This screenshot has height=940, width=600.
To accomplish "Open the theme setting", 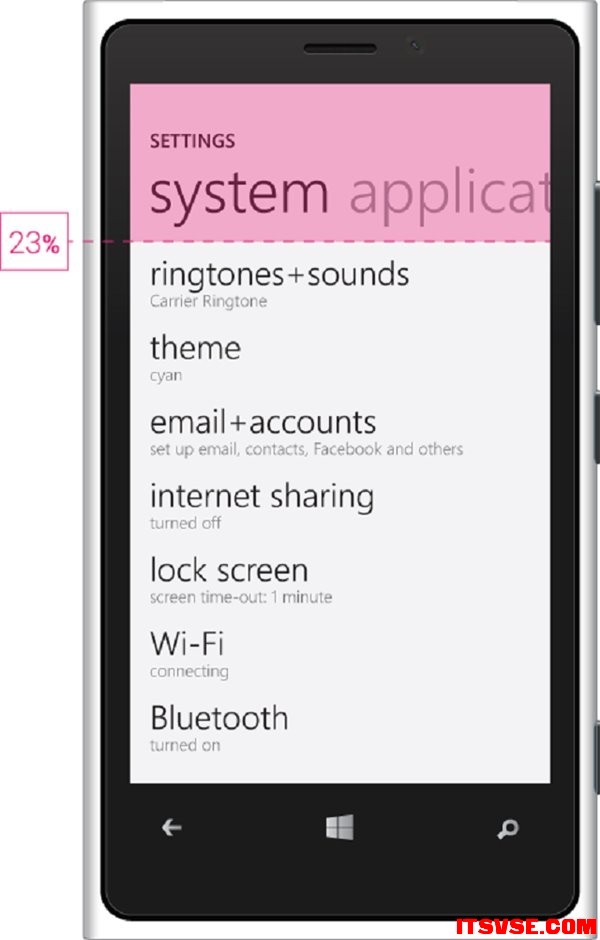I will pos(195,348).
